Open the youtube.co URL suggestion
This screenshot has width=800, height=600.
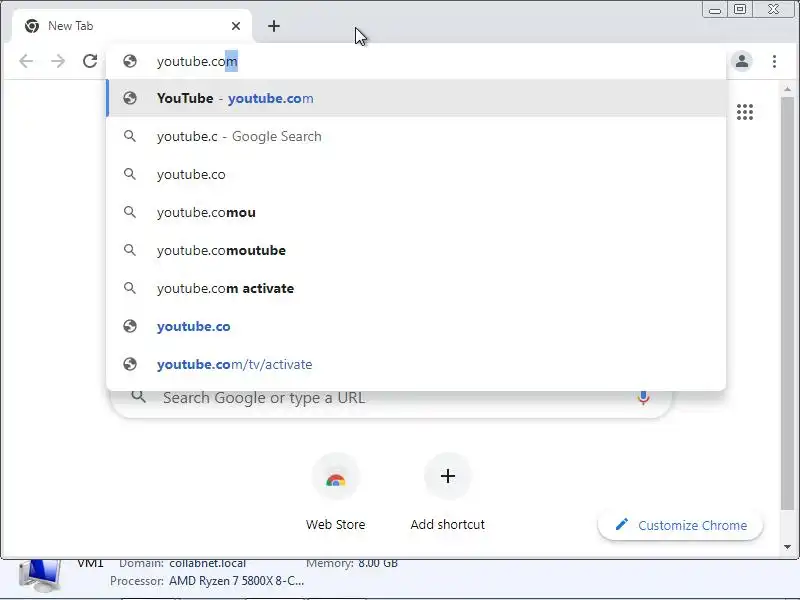pos(416,326)
